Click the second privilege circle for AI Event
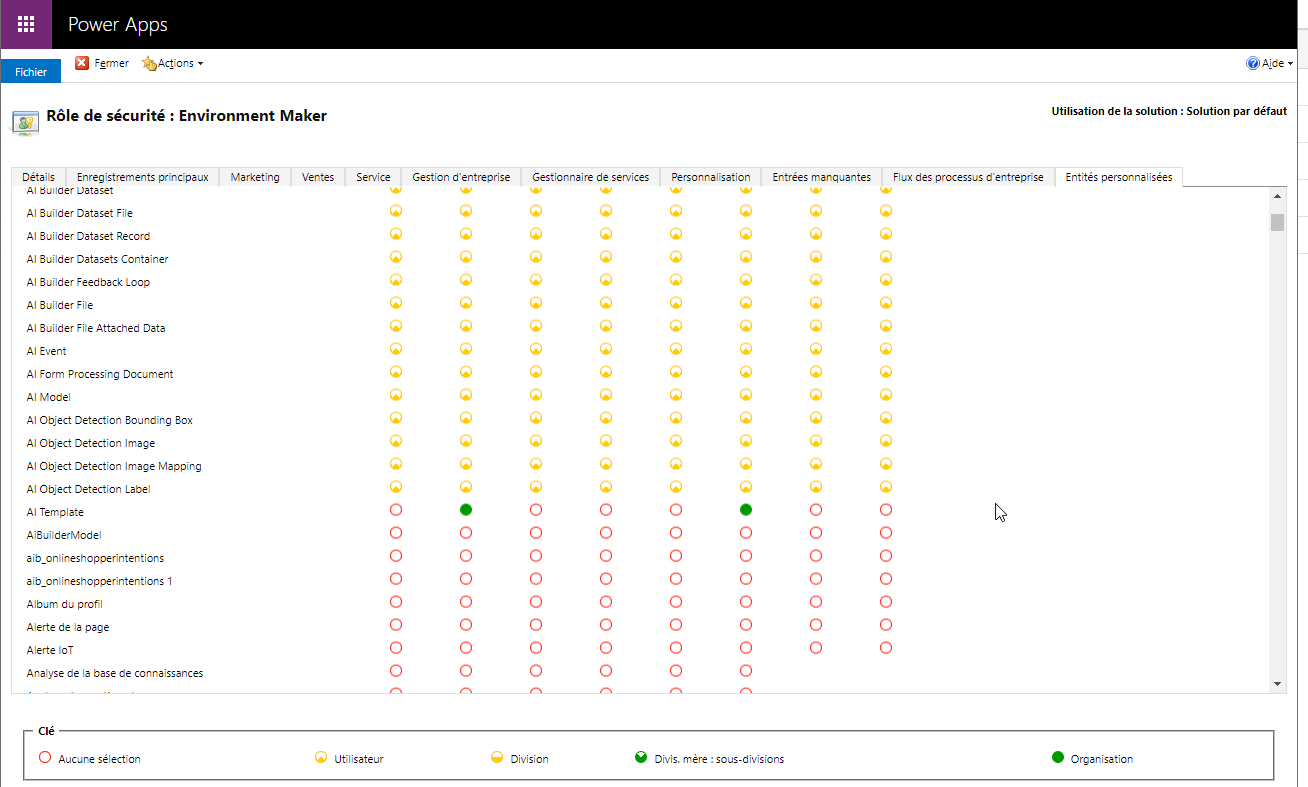Screen dimensions: 1308x787 point(466,349)
